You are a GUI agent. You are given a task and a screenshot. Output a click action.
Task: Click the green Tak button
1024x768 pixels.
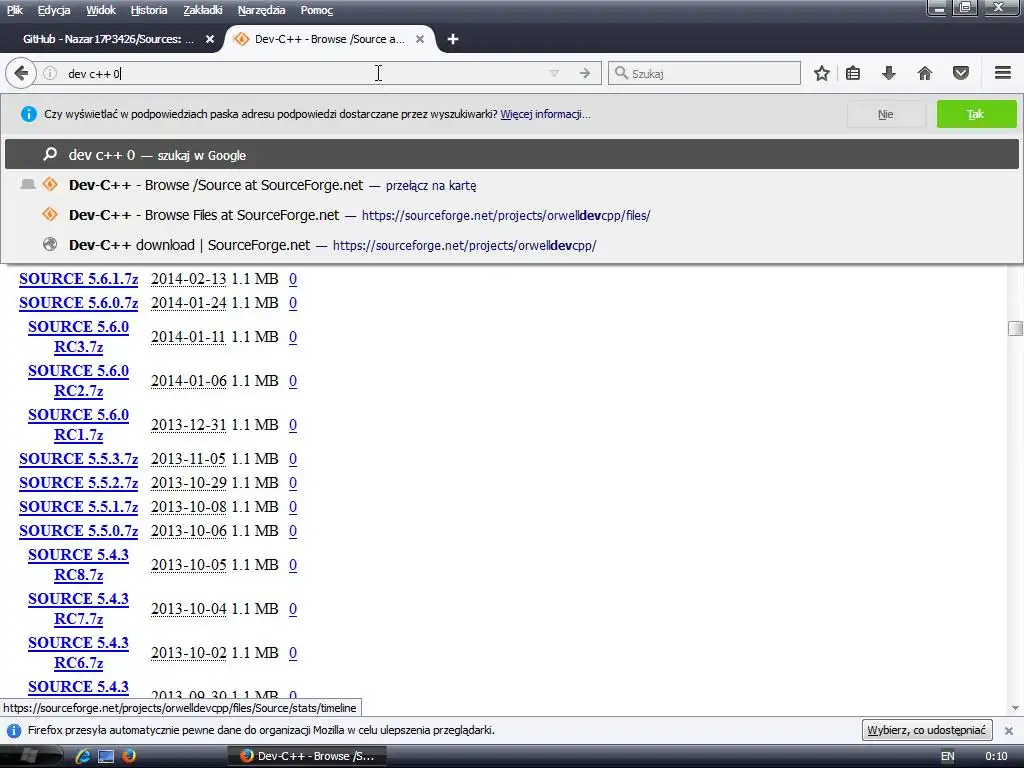(976, 114)
